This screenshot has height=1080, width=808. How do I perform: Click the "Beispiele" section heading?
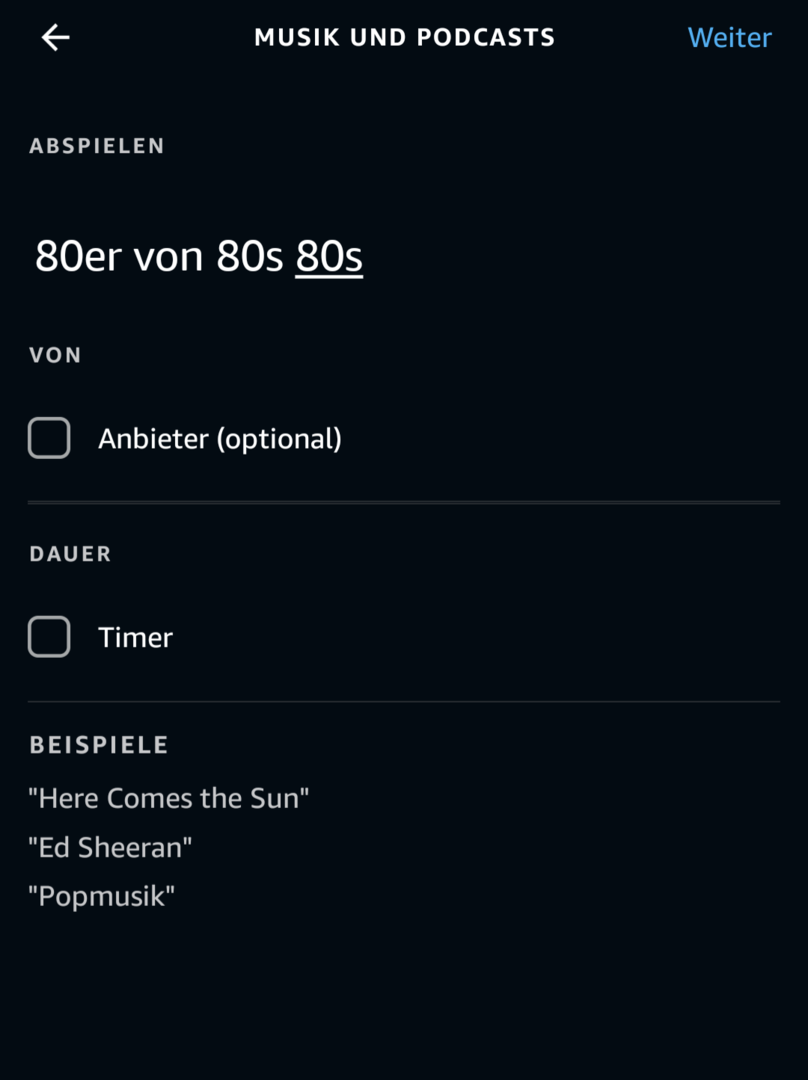98,745
